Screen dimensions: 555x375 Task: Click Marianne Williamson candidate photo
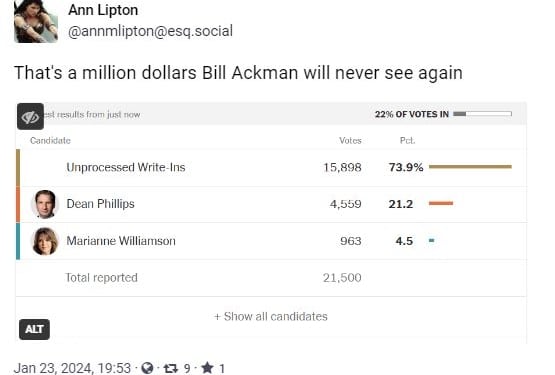(45, 241)
